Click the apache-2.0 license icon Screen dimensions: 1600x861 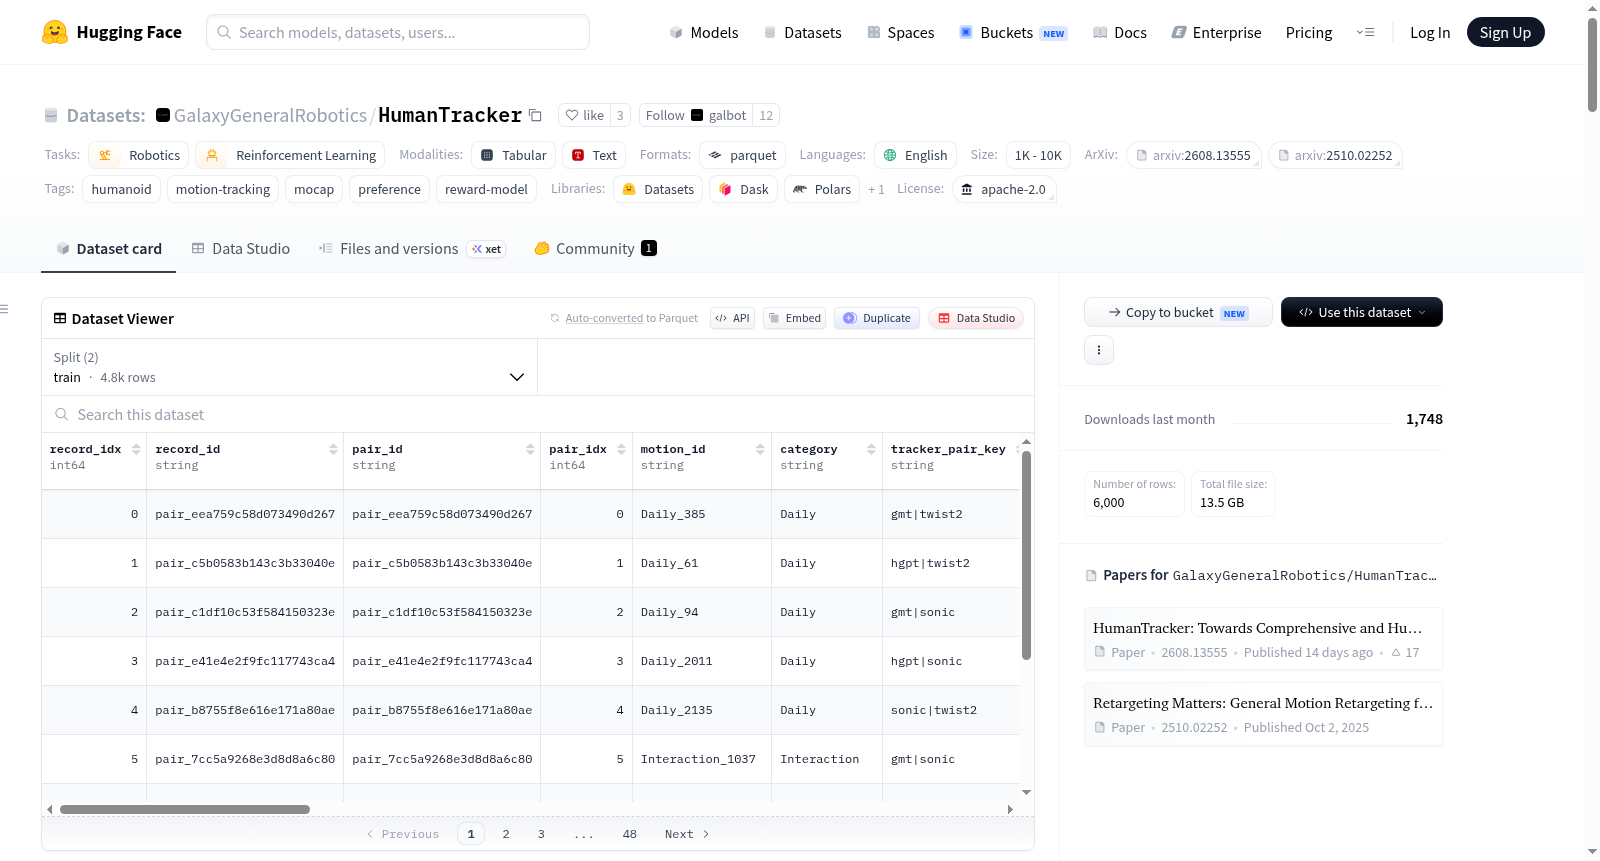[966, 189]
